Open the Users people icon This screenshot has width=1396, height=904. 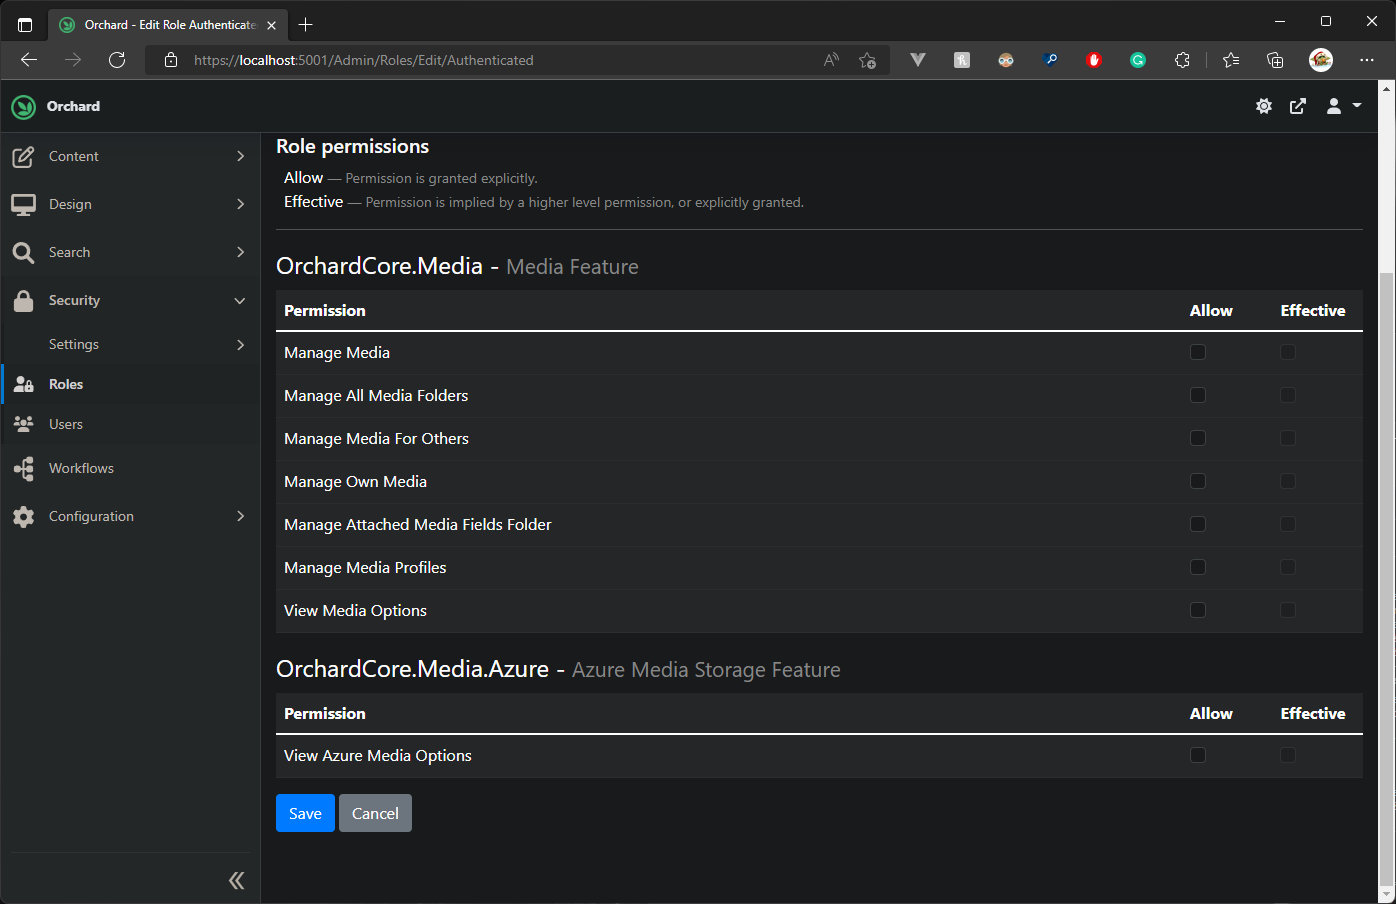pos(23,424)
